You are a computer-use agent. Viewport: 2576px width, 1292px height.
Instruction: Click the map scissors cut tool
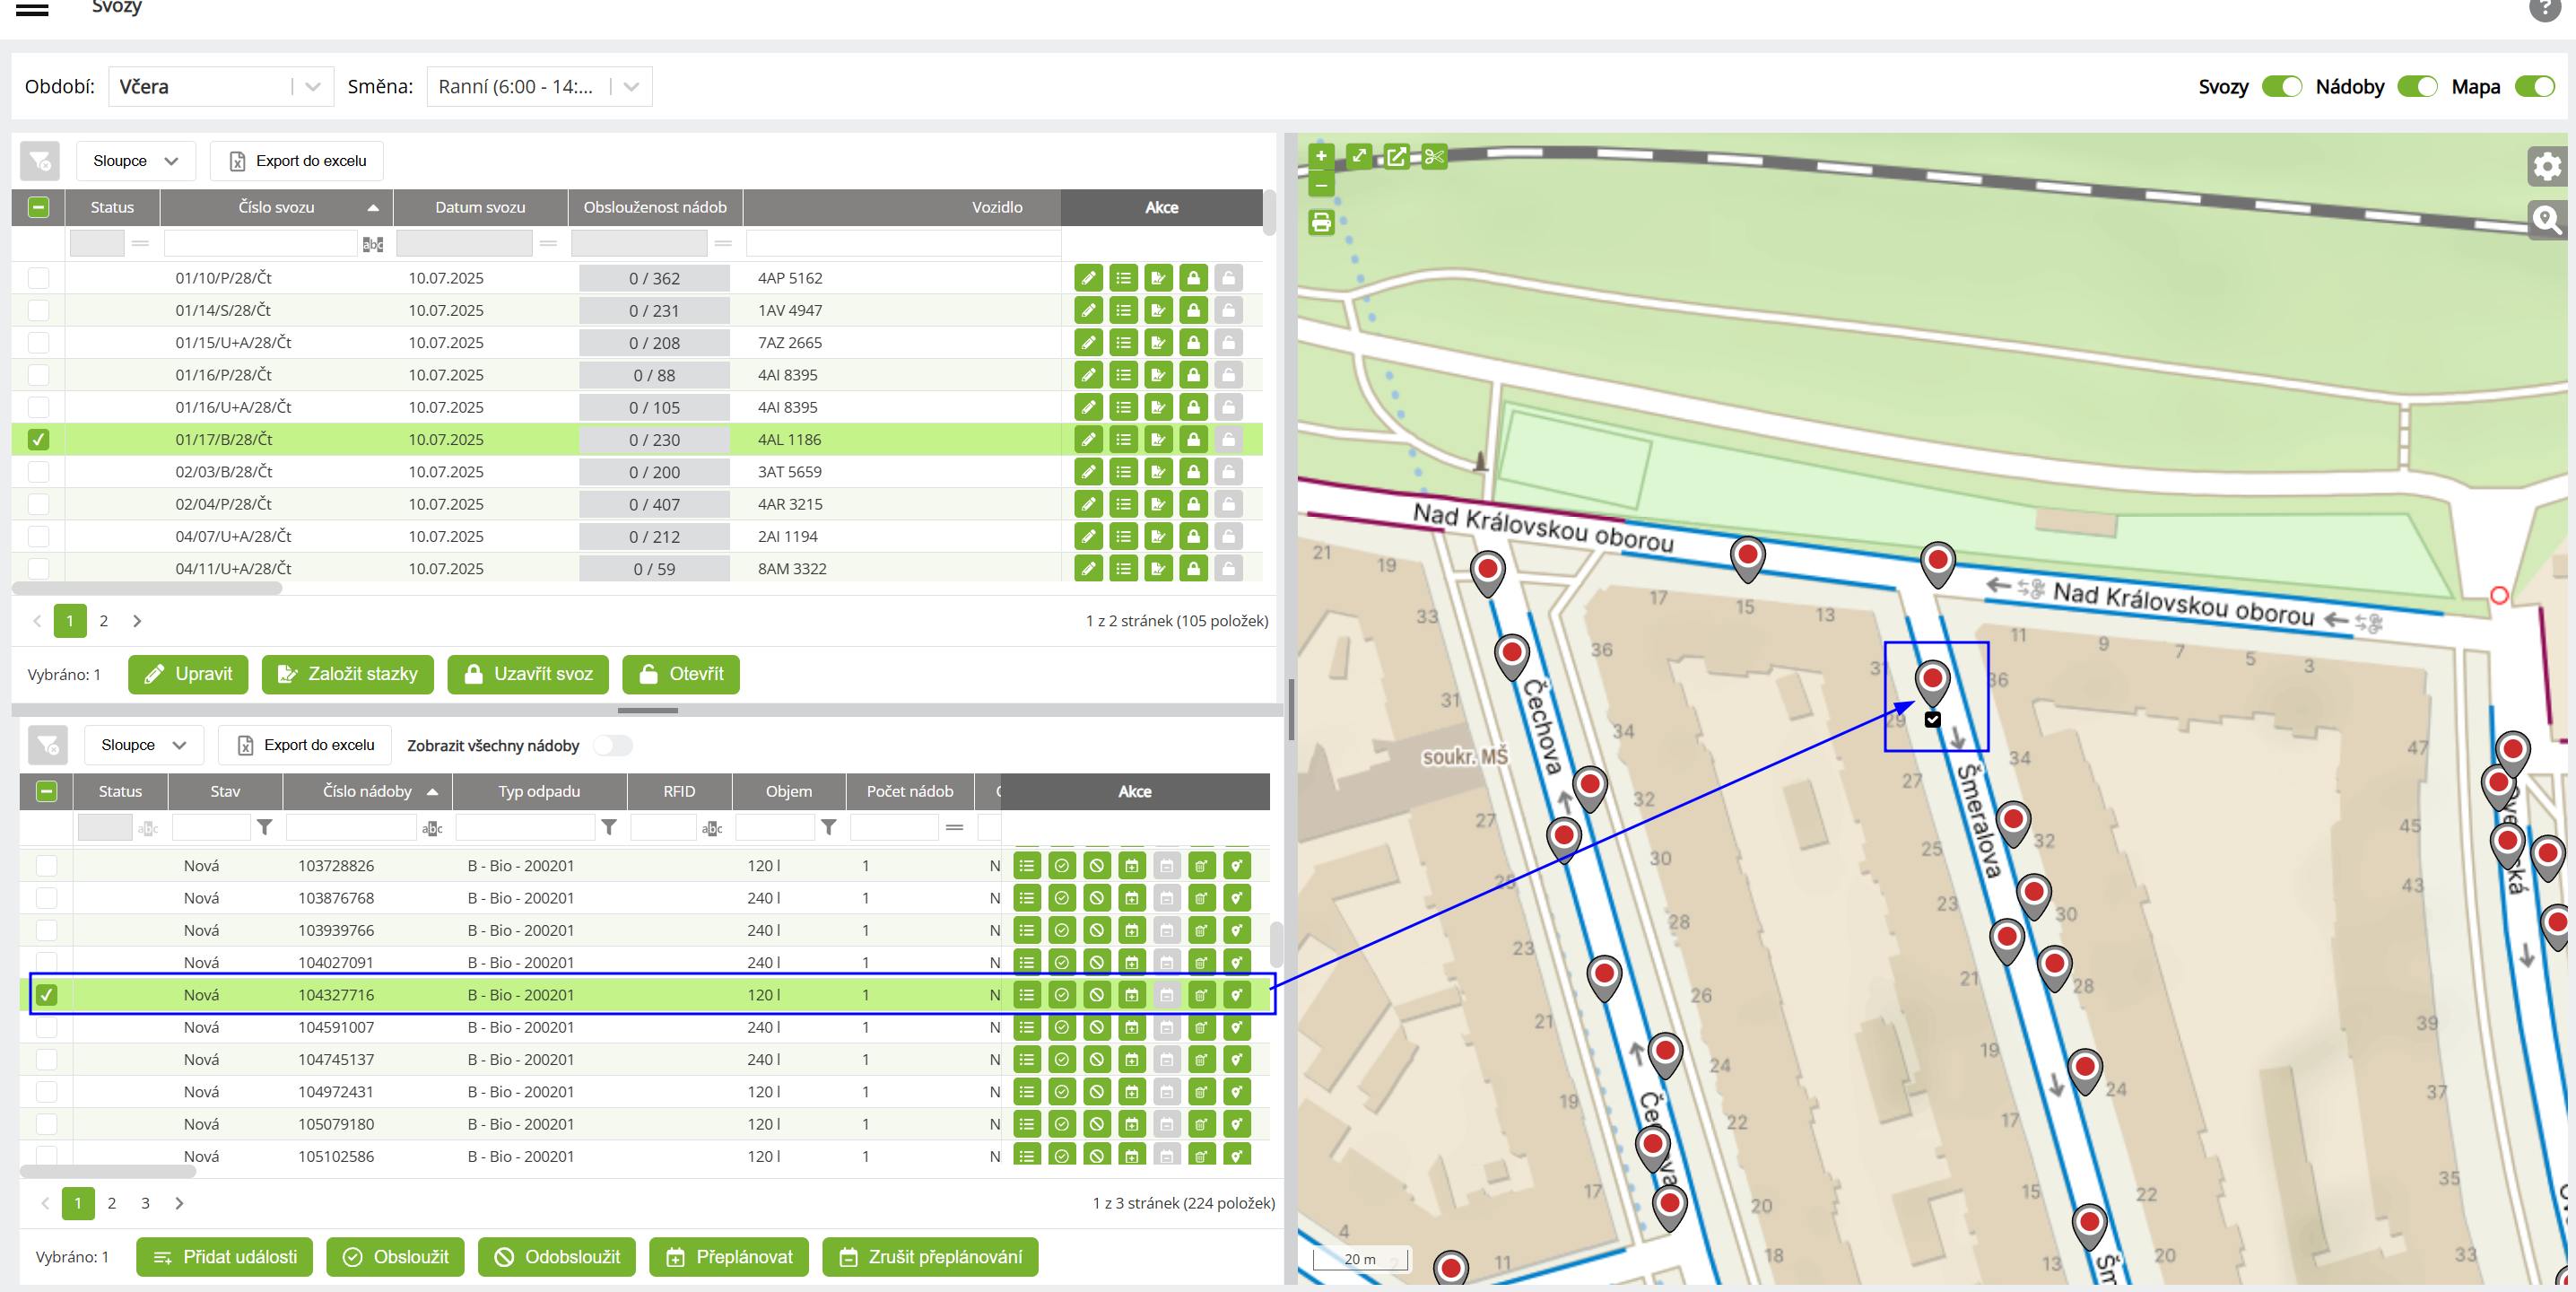pos(1434,156)
